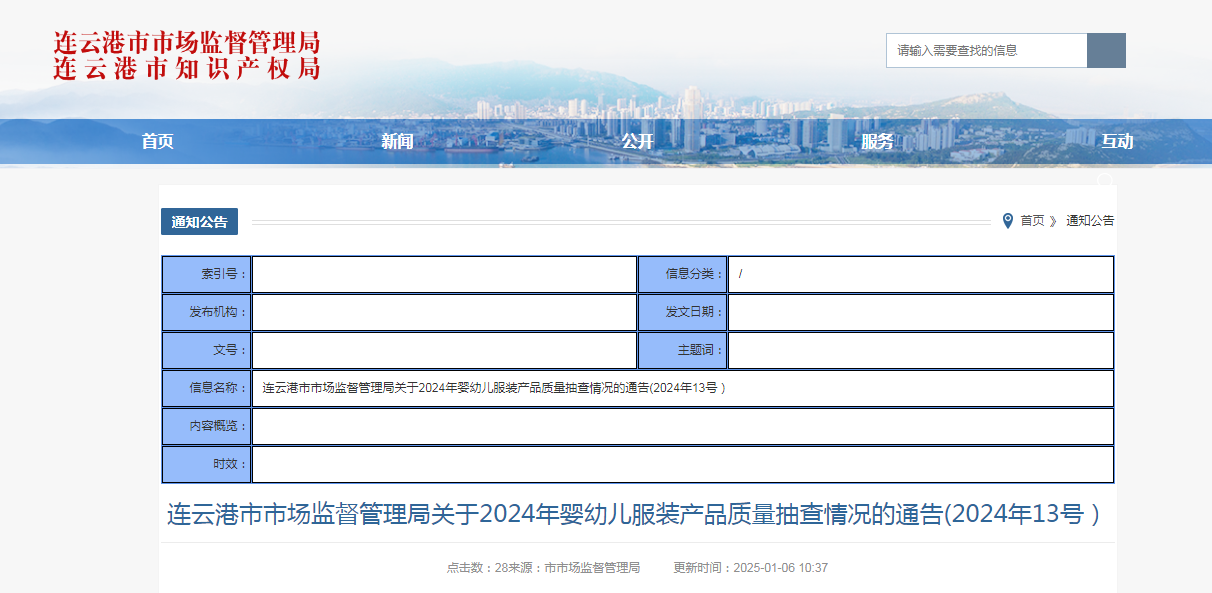Click the site logo 连云港市市场监督管理局

(x=187, y=43)
